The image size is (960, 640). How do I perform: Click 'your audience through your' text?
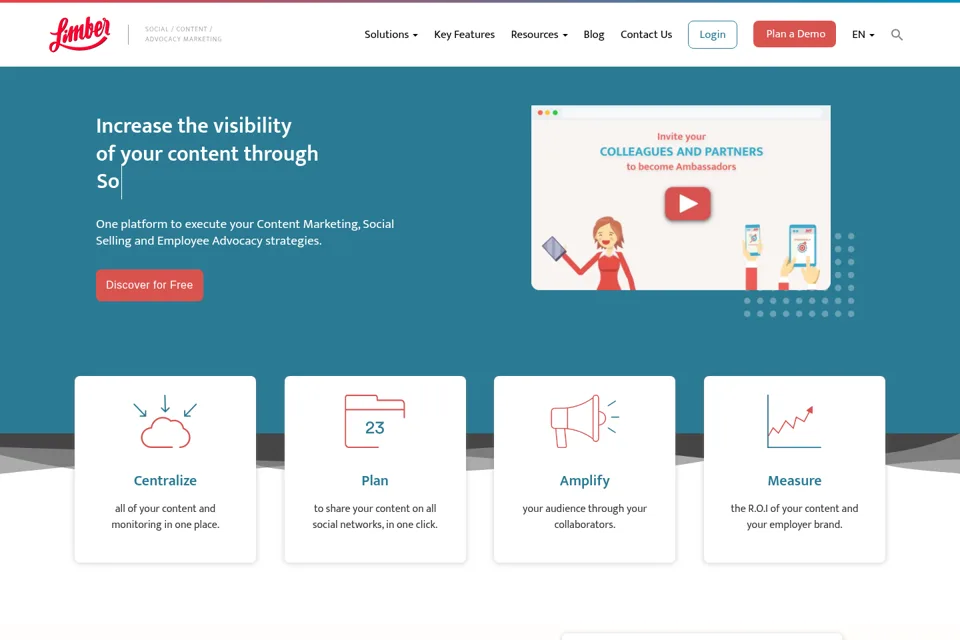(x=585, y=508)
